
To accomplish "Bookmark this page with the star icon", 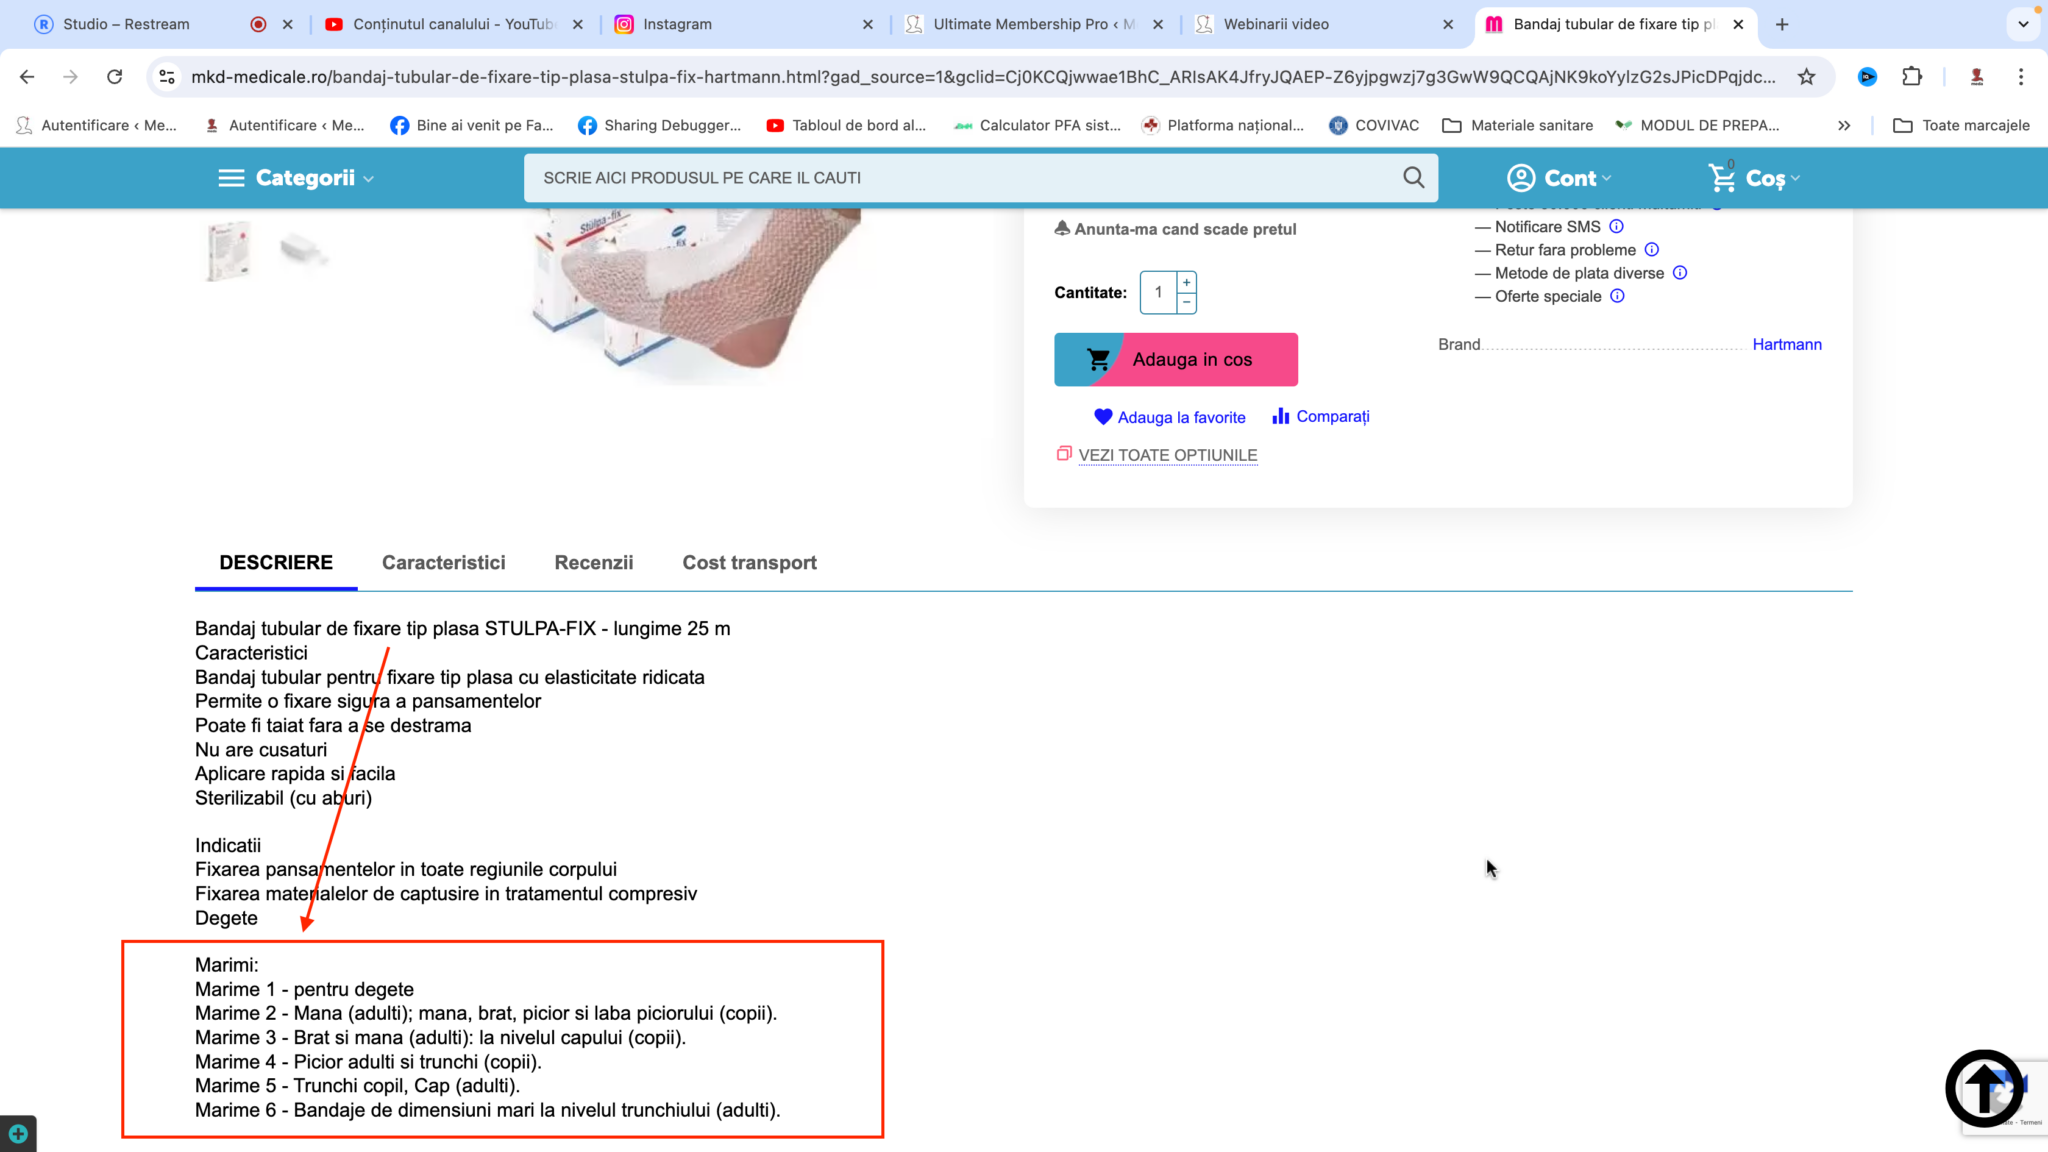I will coord(1806,77).
